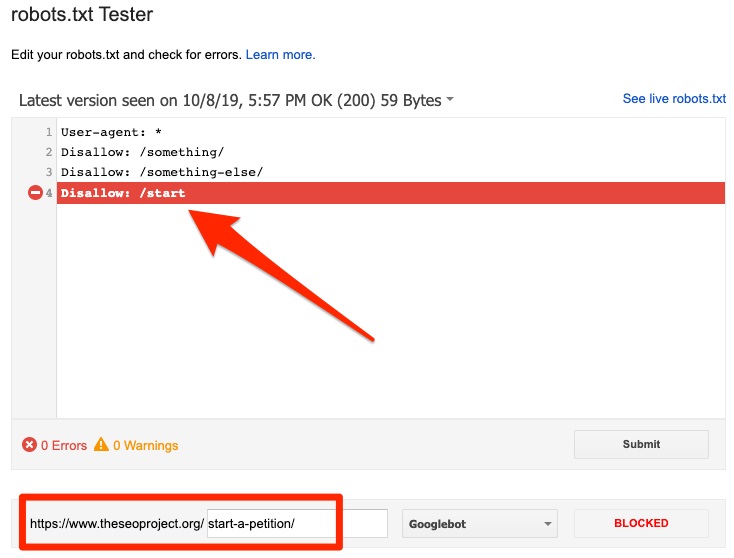Click the red BLOCKED test button
The width and height of the screenshot is (734, 558).
coord(641,523)
